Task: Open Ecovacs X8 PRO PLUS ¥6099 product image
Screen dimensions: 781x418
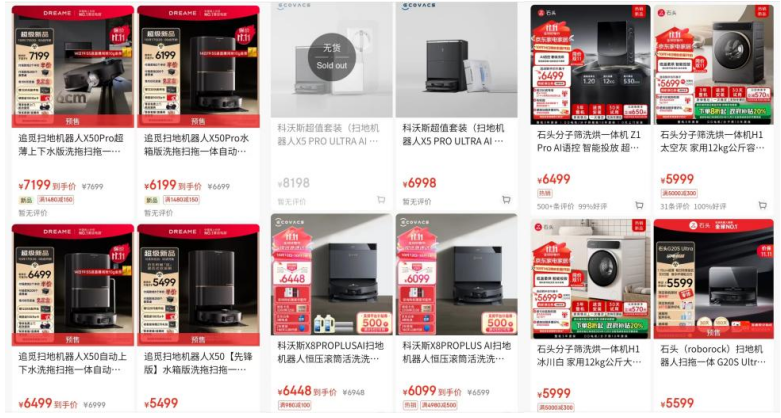Action: point(457,275)
